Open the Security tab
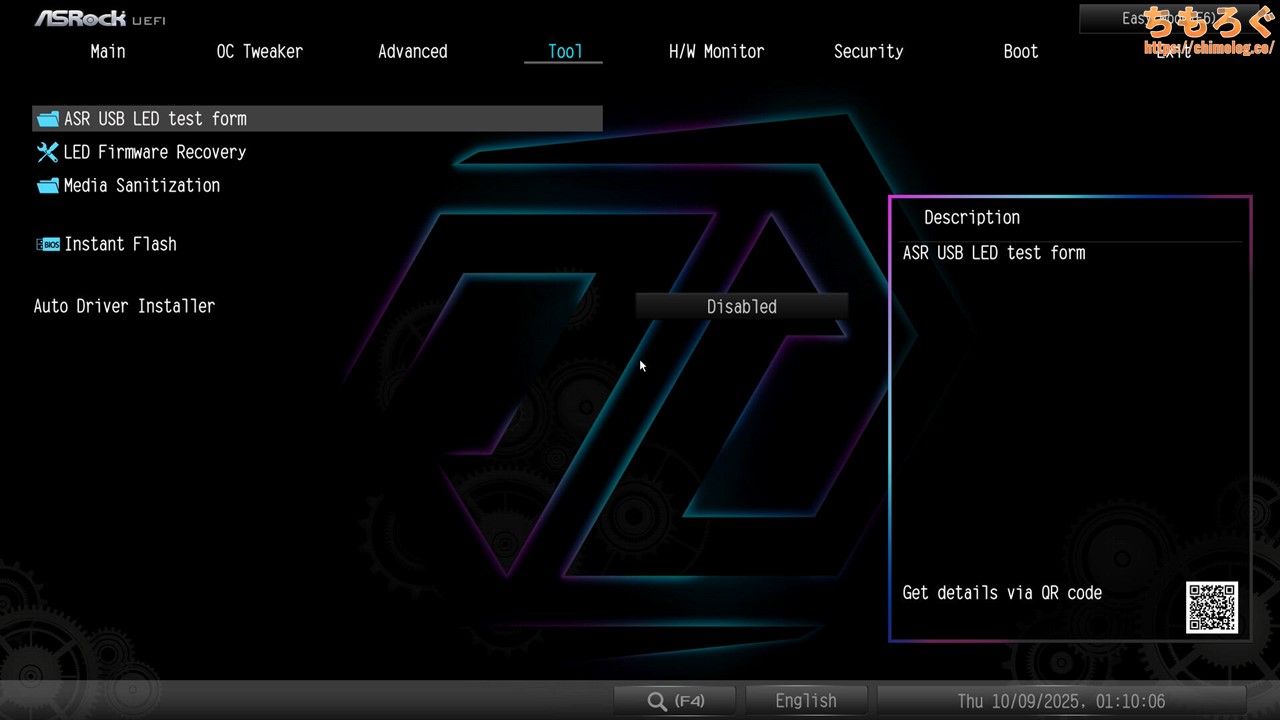1280x720 pixels. (x=868, y=52)
